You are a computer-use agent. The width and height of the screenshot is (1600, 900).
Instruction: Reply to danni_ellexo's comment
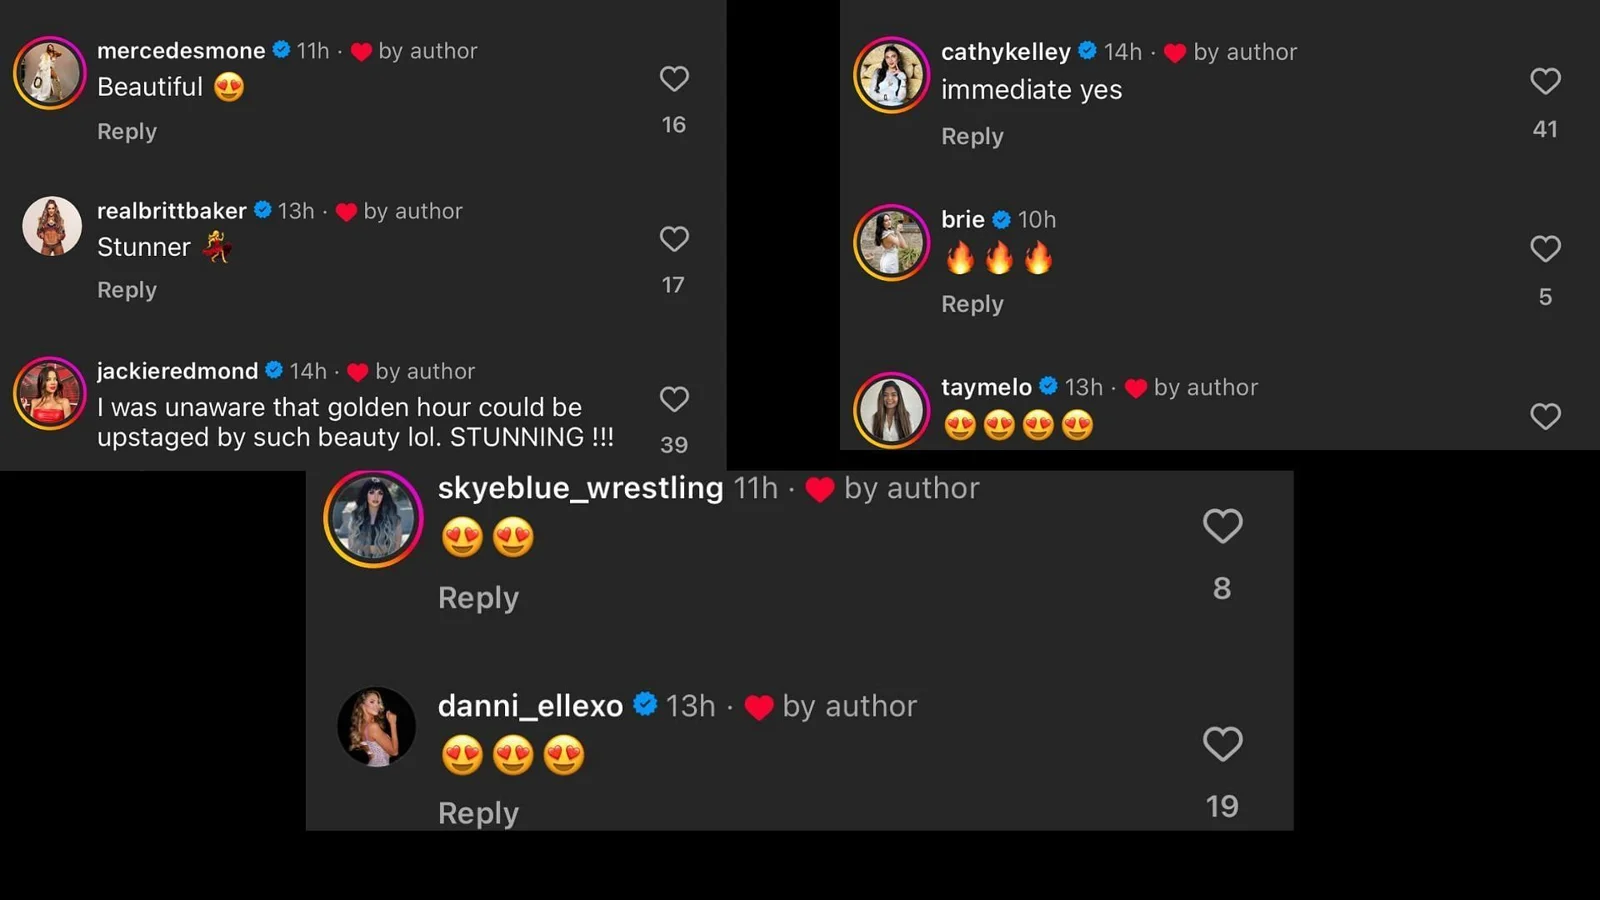[x=478, y=813]
